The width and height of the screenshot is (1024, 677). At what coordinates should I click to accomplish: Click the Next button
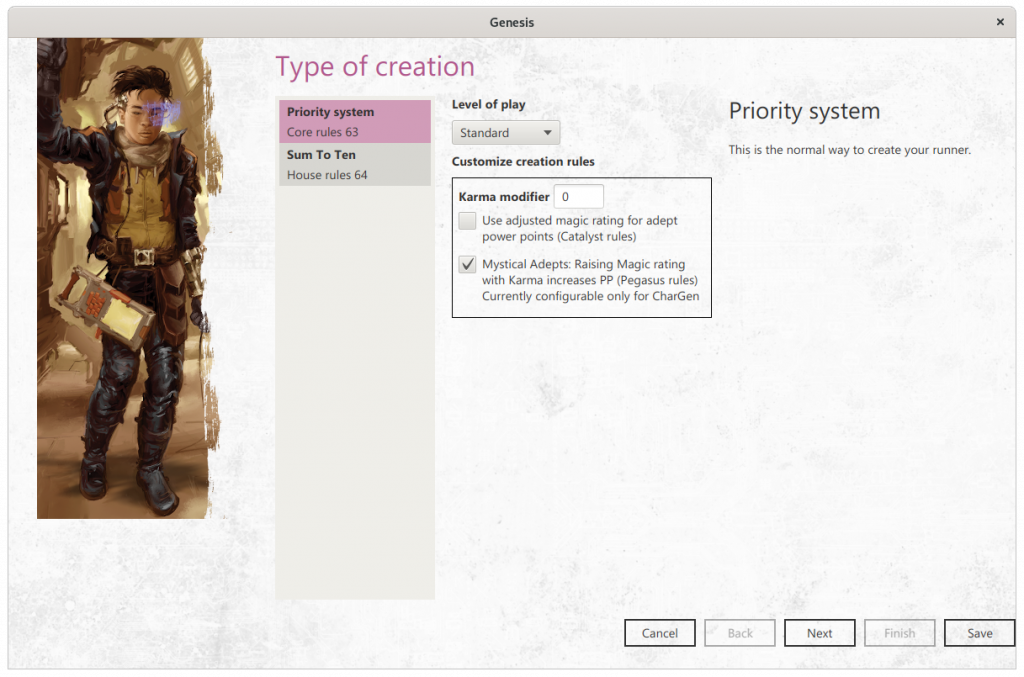point(820,633)
